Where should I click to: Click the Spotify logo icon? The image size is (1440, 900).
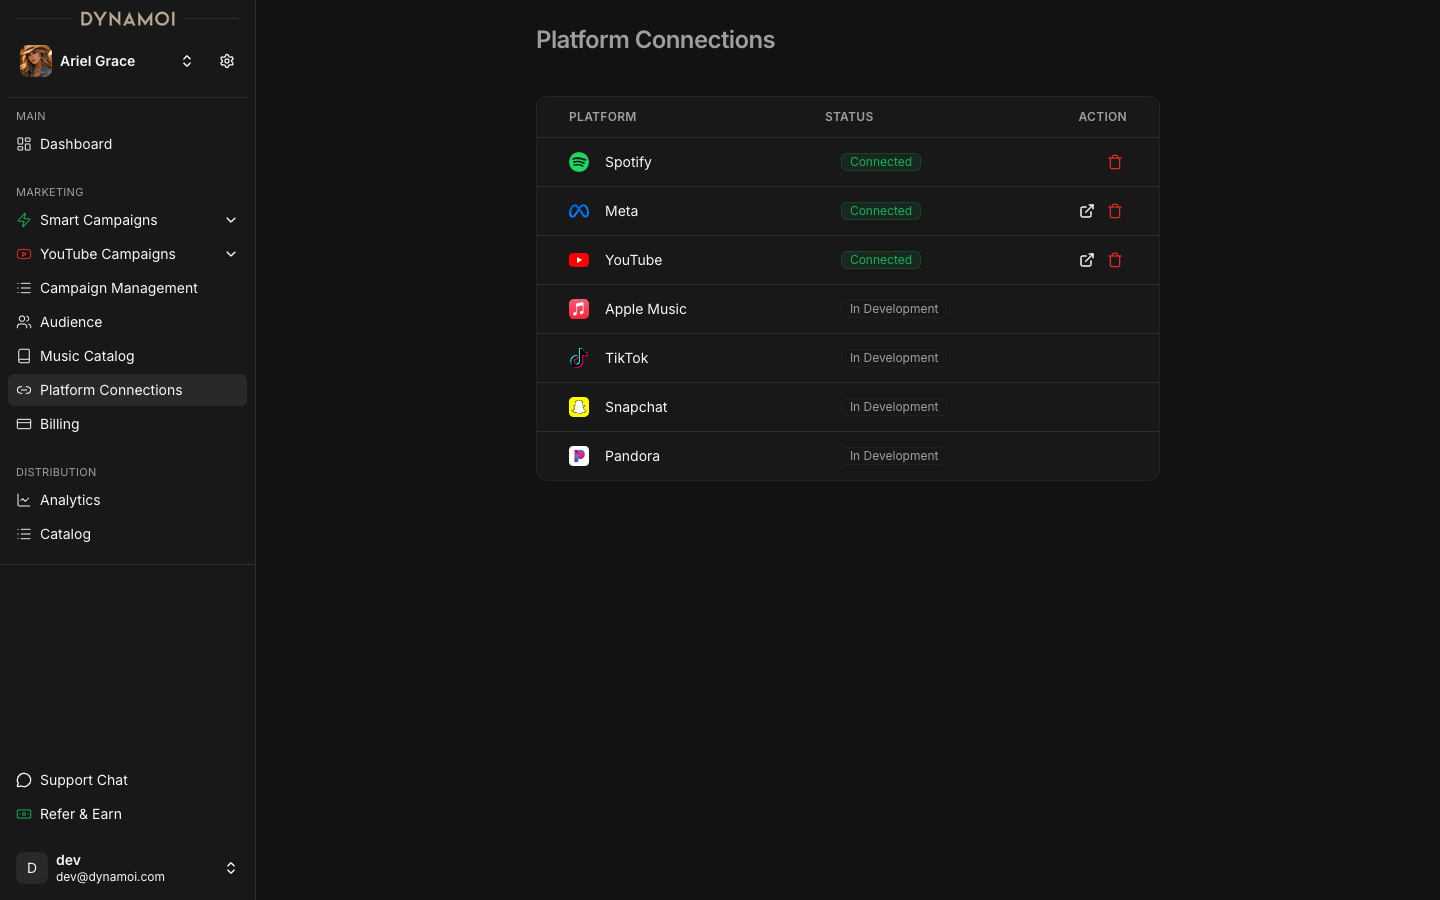click(x=579, y=162)
